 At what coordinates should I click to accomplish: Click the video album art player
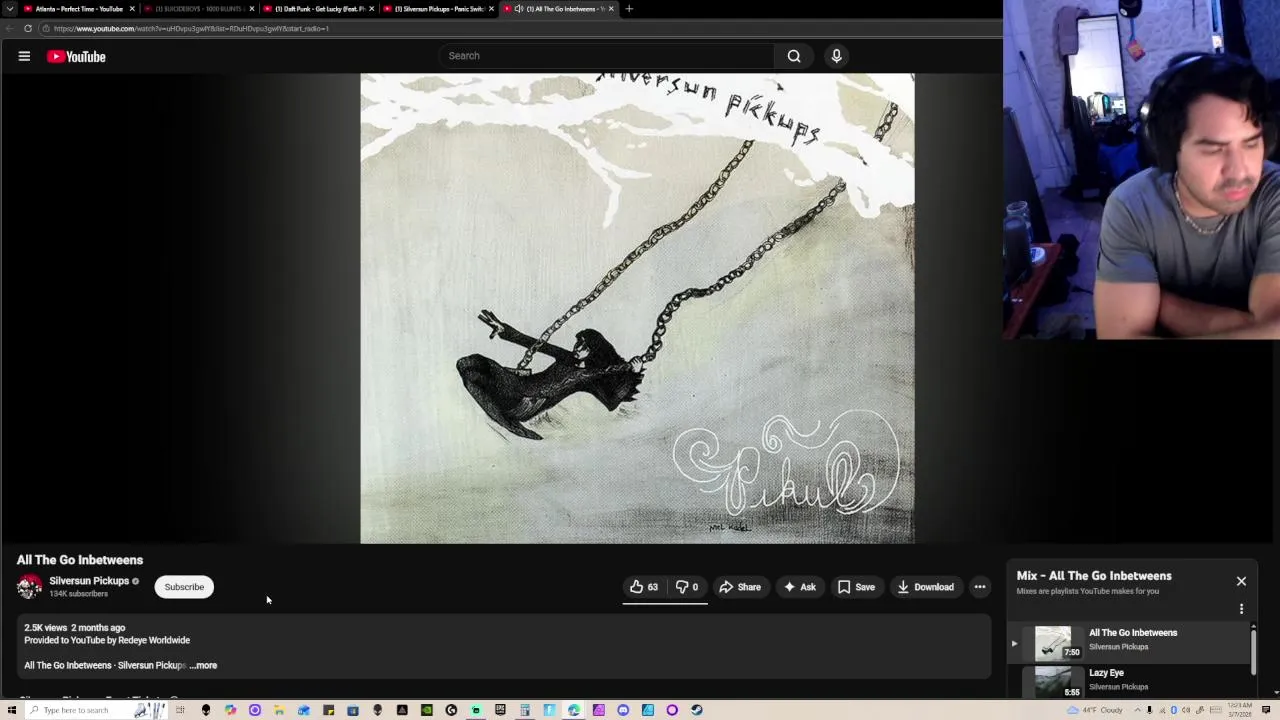point(637,308)
